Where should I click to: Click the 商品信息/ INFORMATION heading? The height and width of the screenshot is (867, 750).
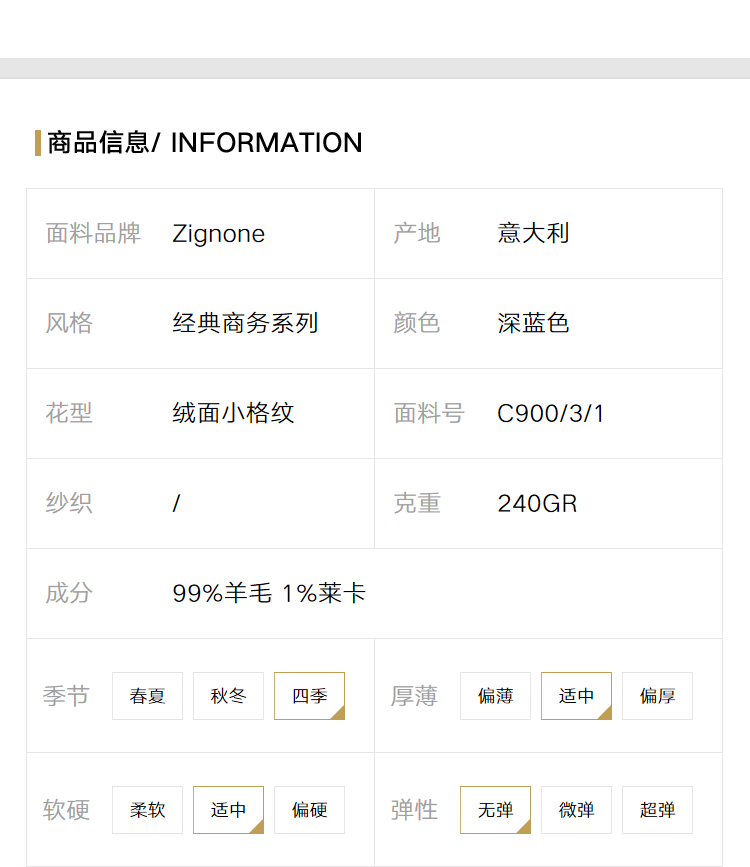205,143
